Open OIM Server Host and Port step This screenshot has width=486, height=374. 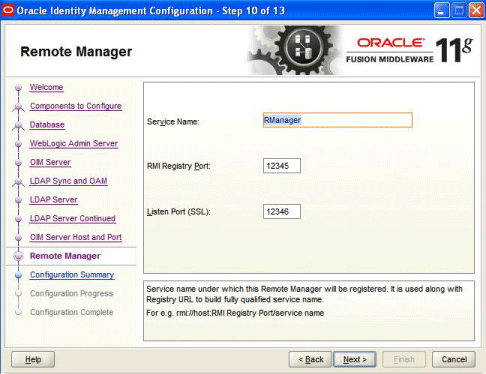(x=76, y=237)
